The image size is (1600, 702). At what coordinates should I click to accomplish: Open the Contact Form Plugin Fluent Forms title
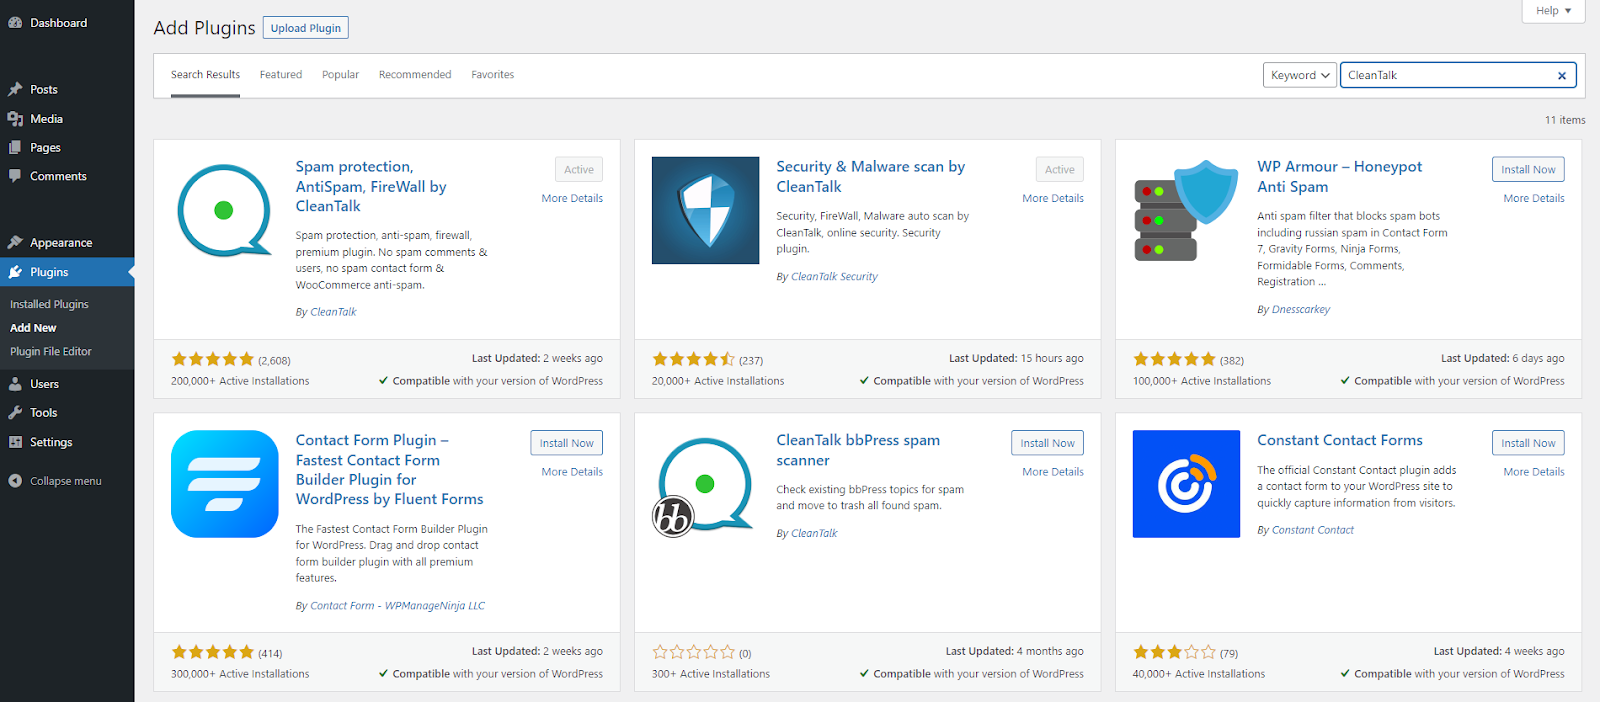click(389, 469)
